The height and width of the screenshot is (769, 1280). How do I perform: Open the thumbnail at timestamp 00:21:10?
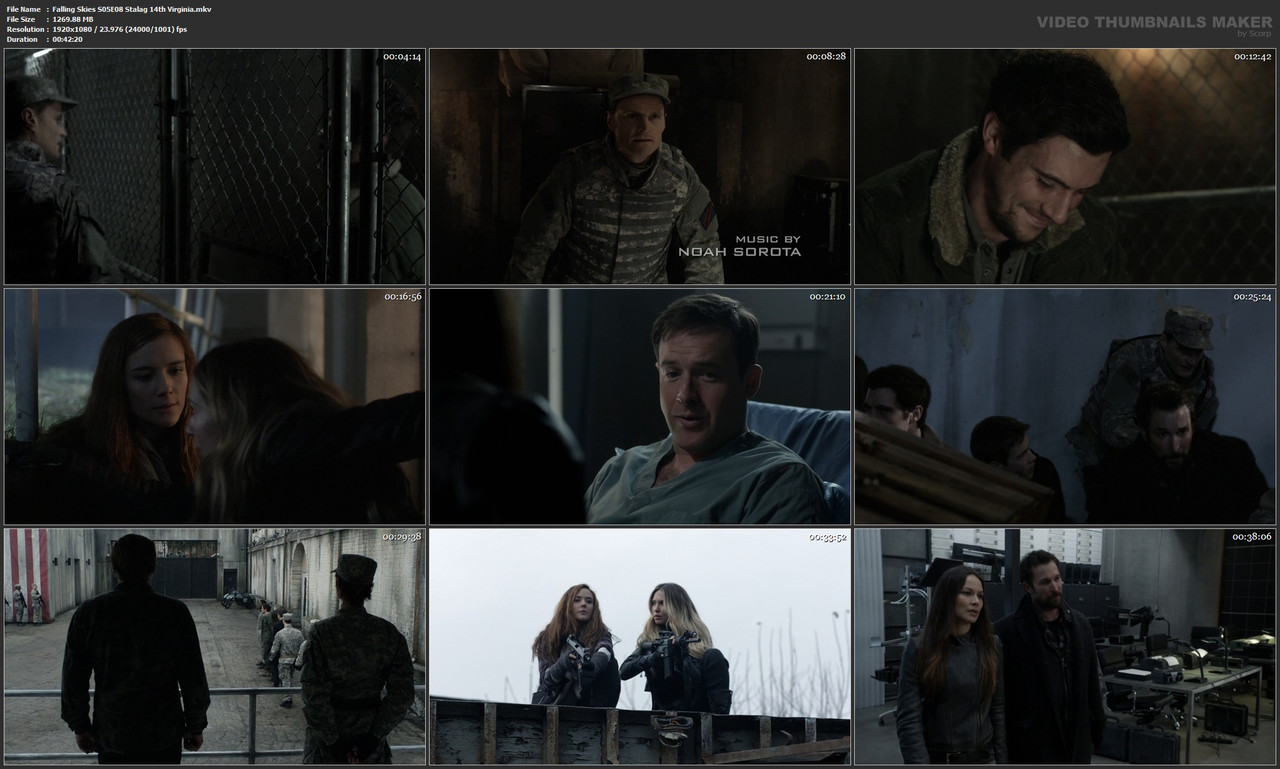pos(639,406)
